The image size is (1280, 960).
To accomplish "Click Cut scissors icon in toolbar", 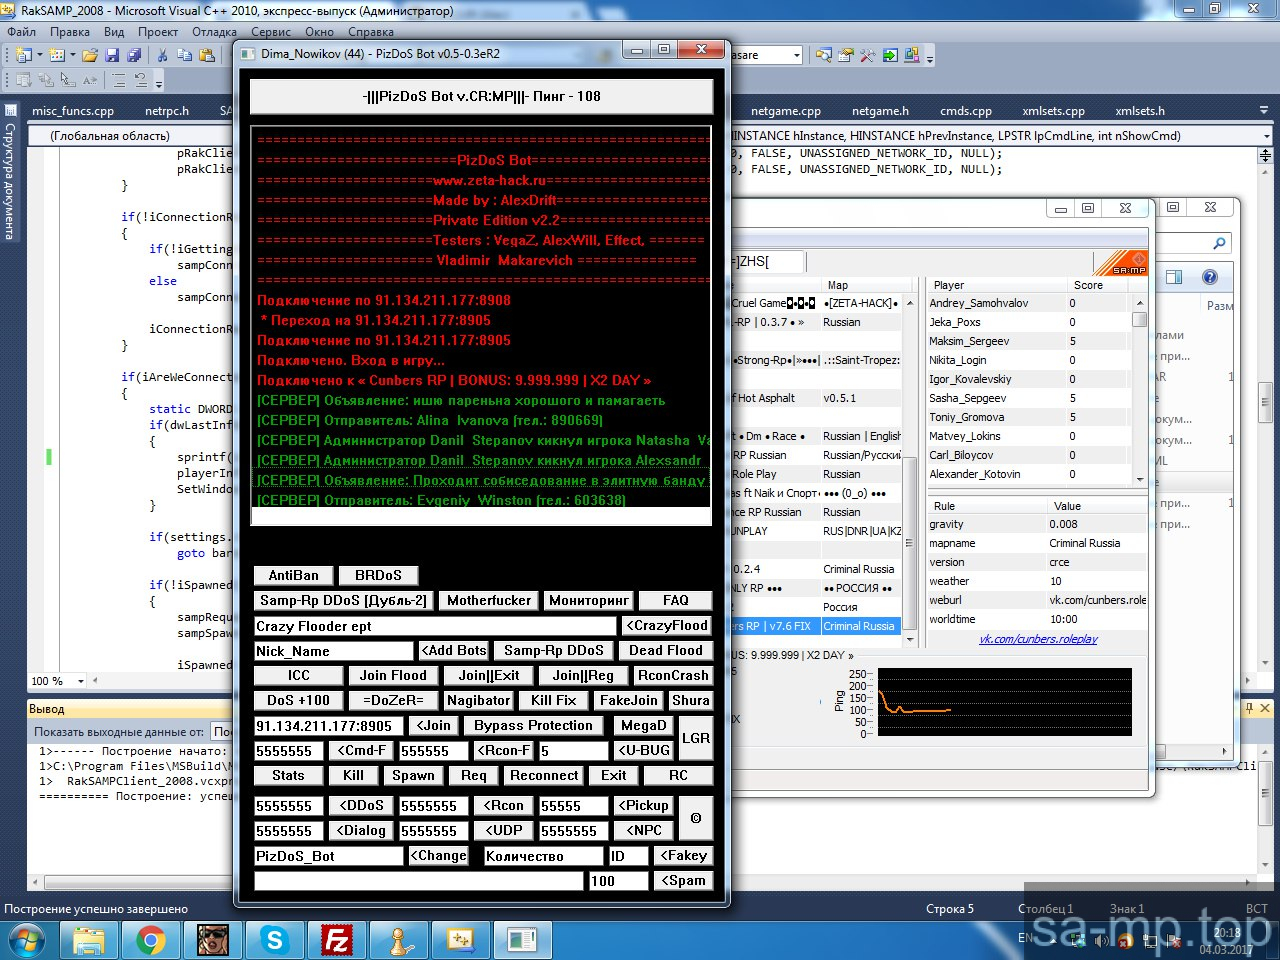I will click(163, 55).
